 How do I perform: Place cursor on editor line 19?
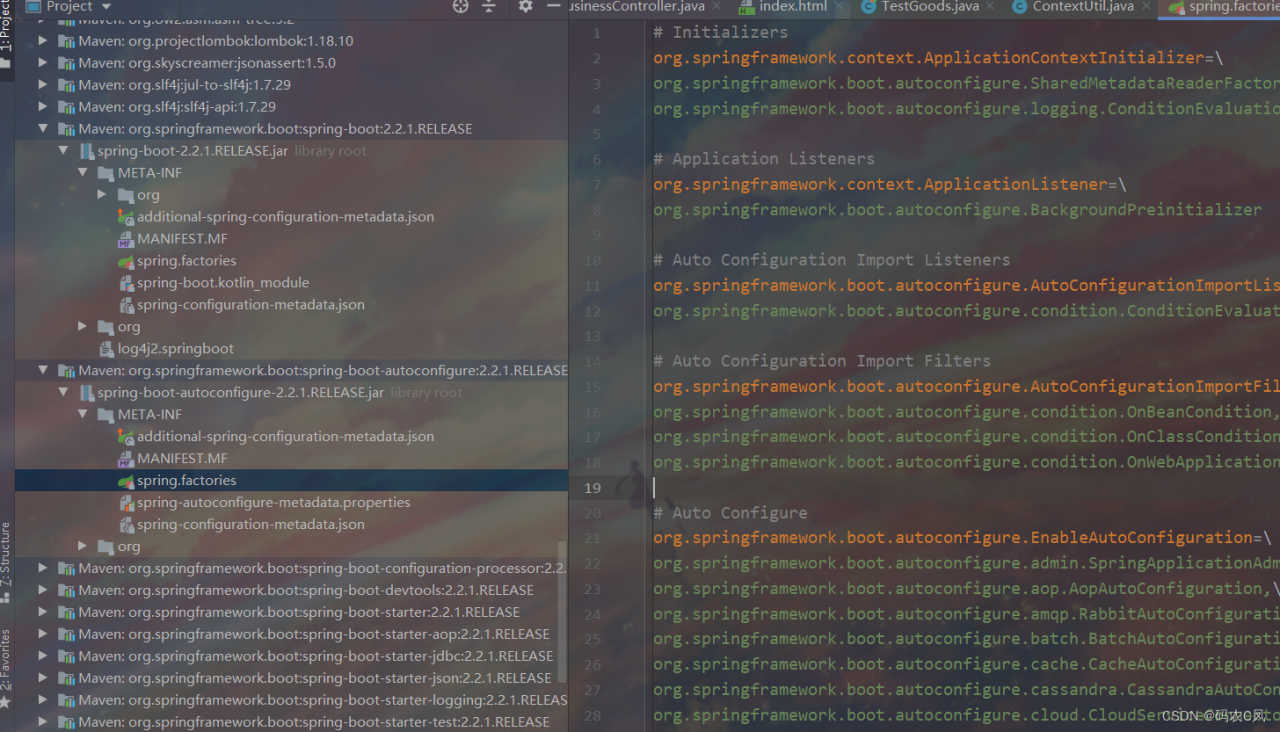[x=960, y=488]
